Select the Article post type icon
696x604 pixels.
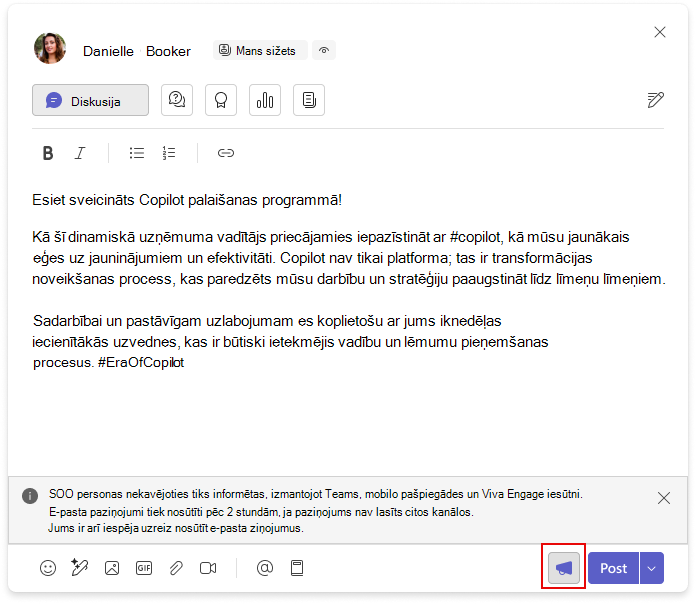(x=308, y=100)
